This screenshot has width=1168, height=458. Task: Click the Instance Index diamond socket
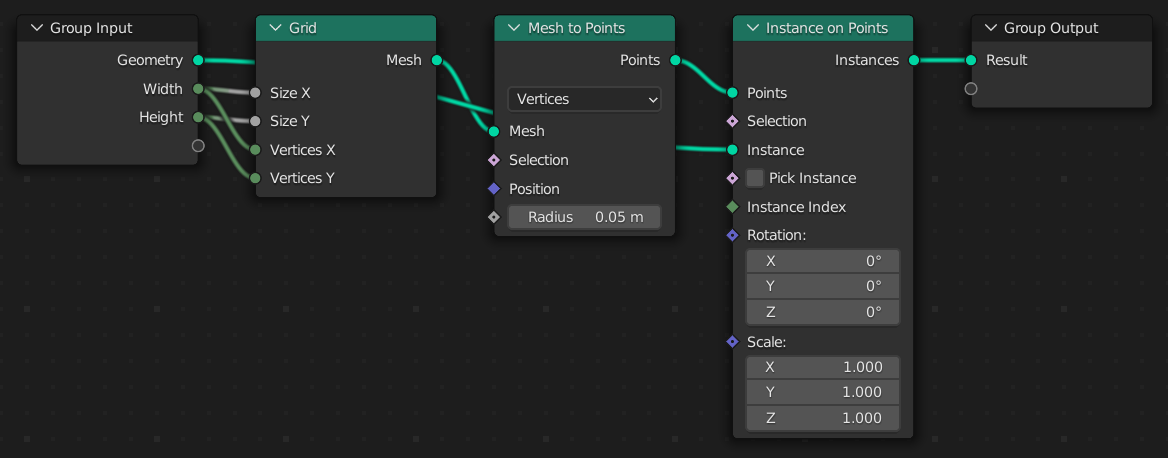coord(732,207)
